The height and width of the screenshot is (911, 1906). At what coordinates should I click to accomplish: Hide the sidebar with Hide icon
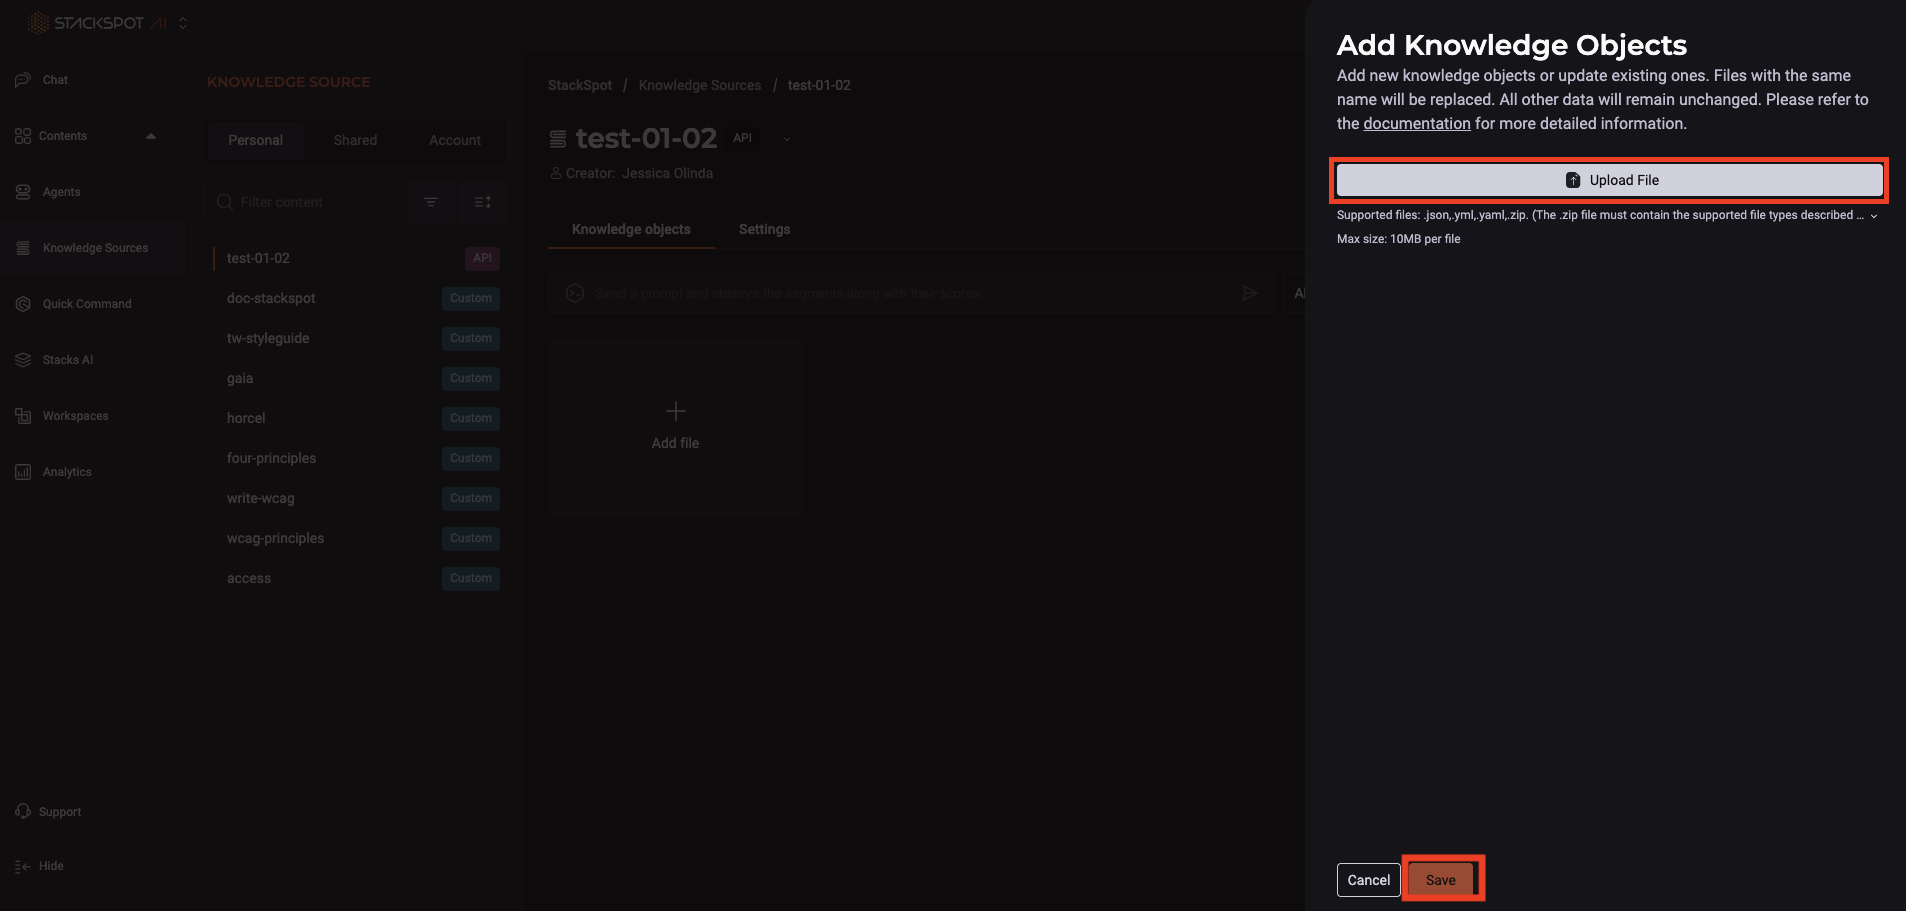23,866
